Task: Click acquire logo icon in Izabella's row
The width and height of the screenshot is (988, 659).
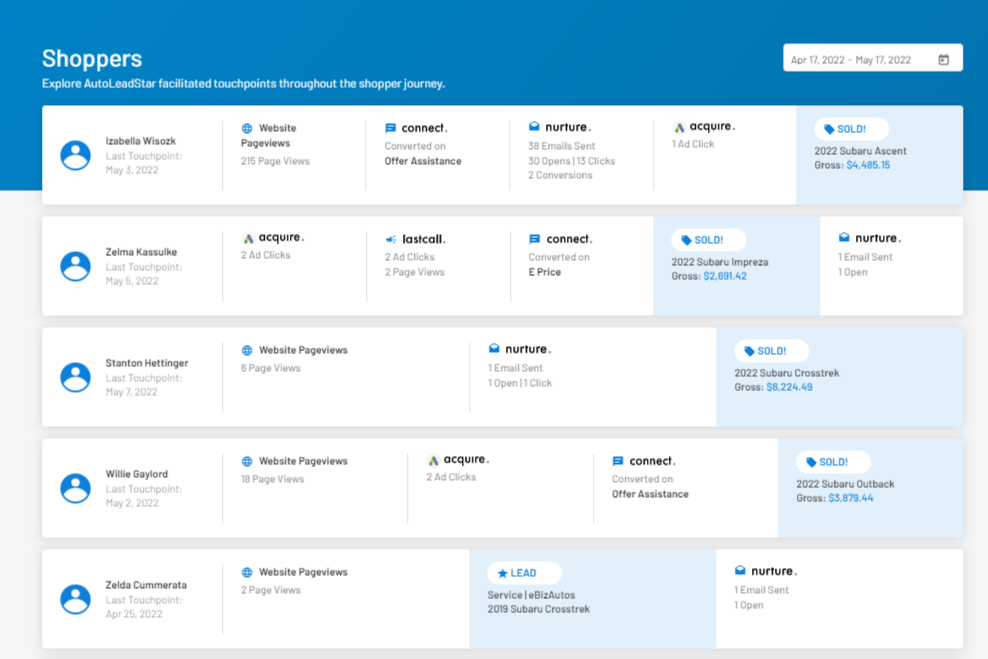Action: coord(679,127)
